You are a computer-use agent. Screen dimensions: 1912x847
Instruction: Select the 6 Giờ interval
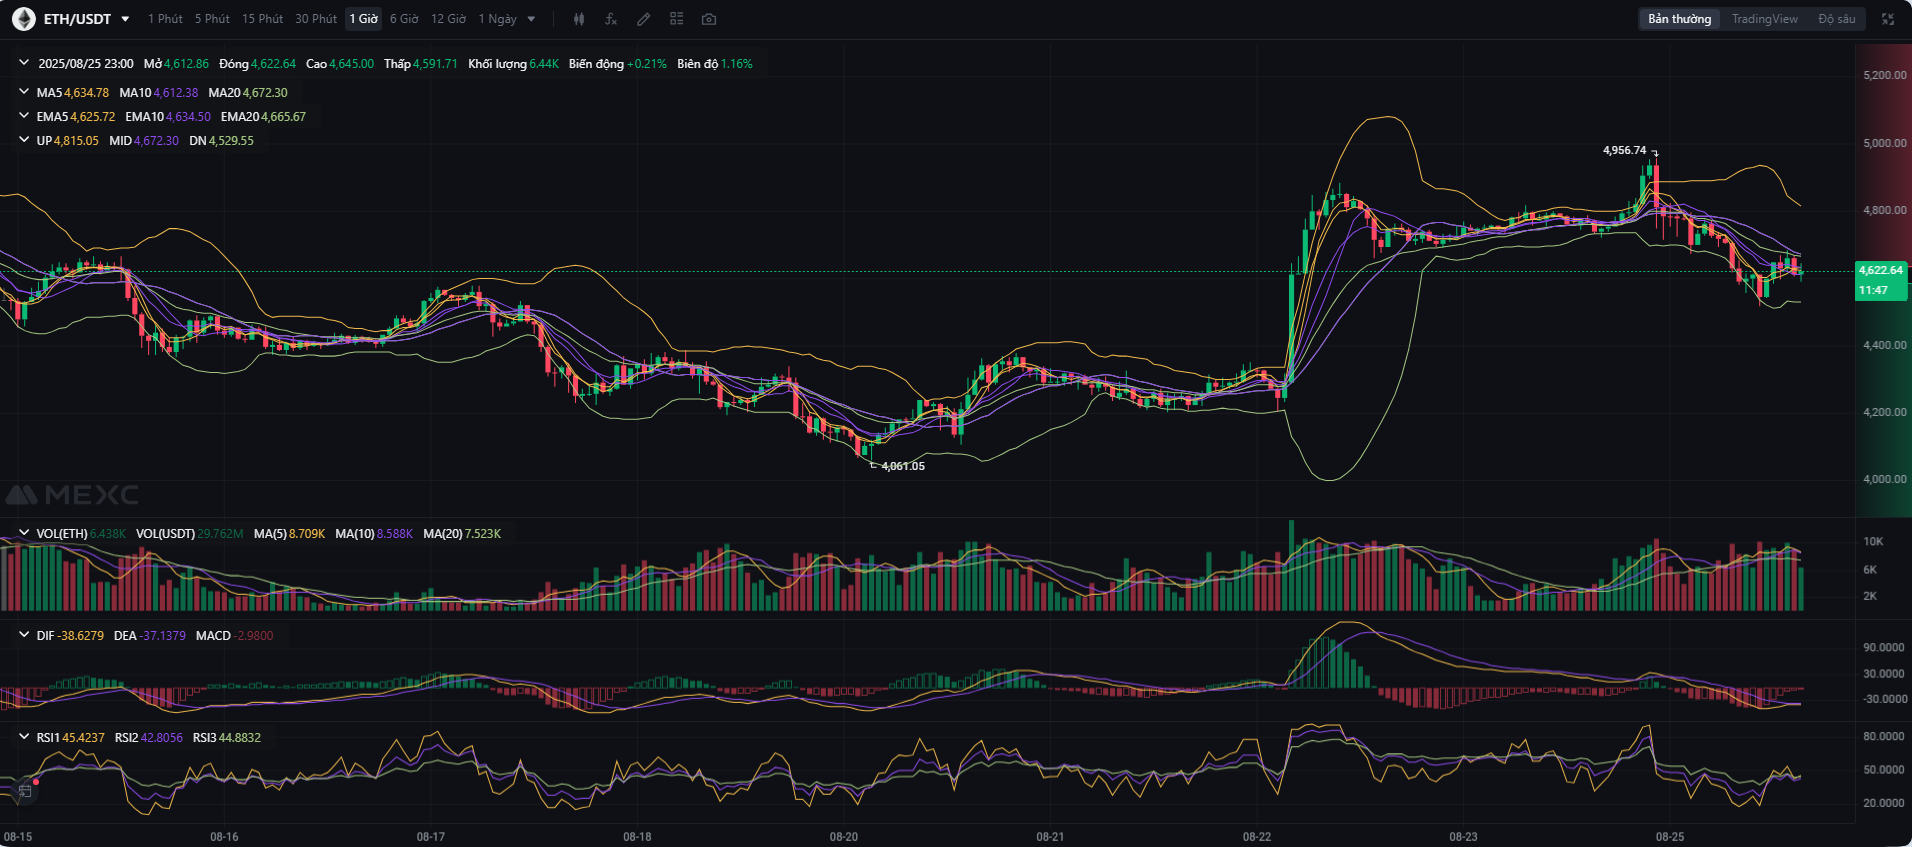tap(404, 19)
